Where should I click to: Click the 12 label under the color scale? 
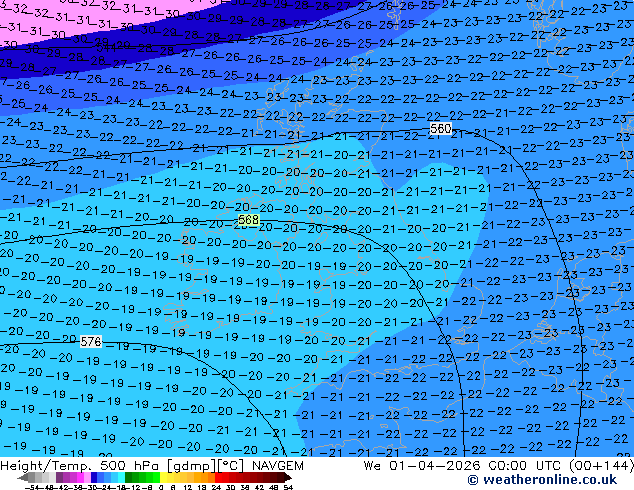pos(188,488)
